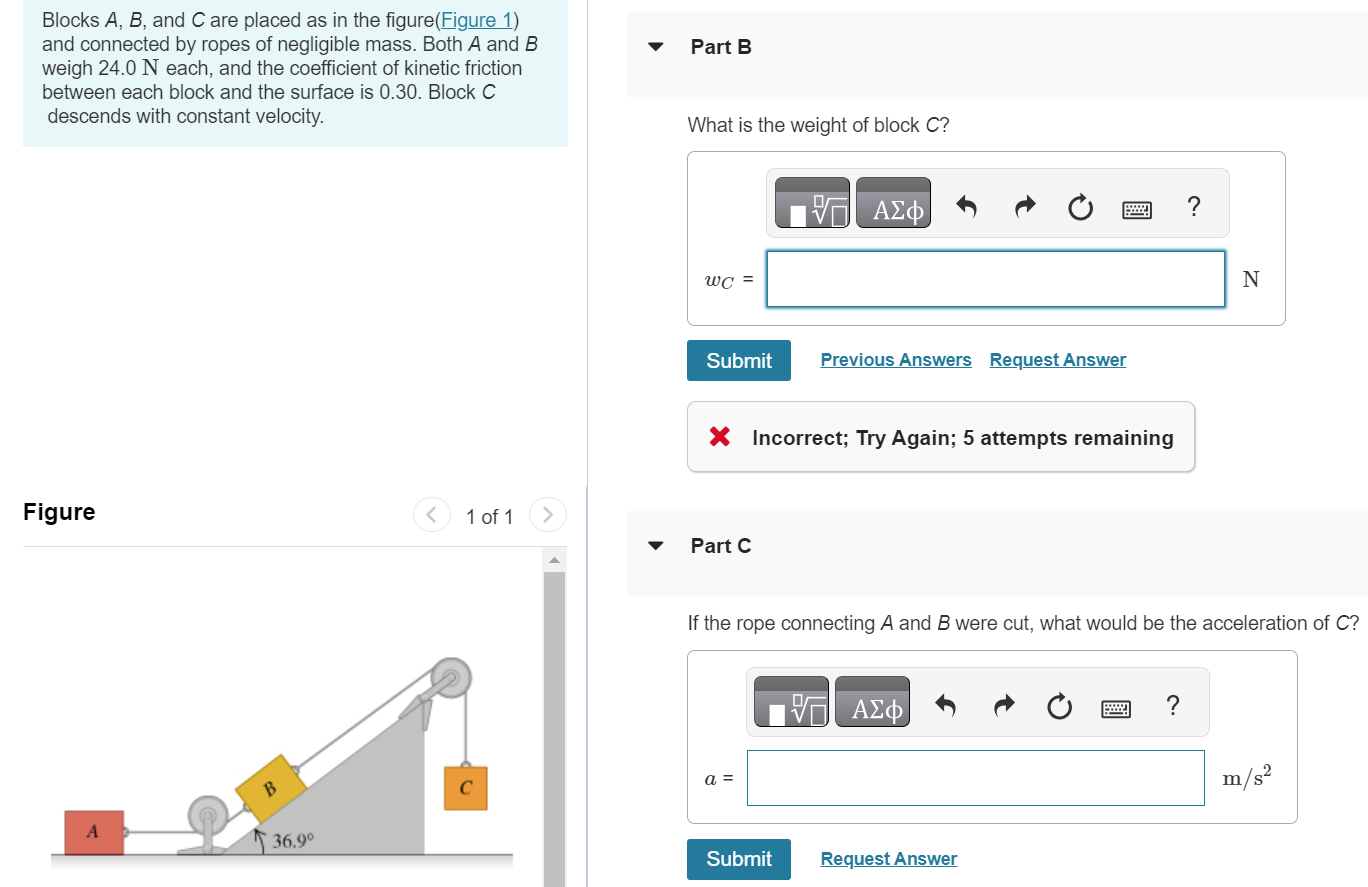Image resolution: width=1368 pixels, height=887 pixels.
Task: Click the help question mark in Part C
Action: [x=1173, y=705]
